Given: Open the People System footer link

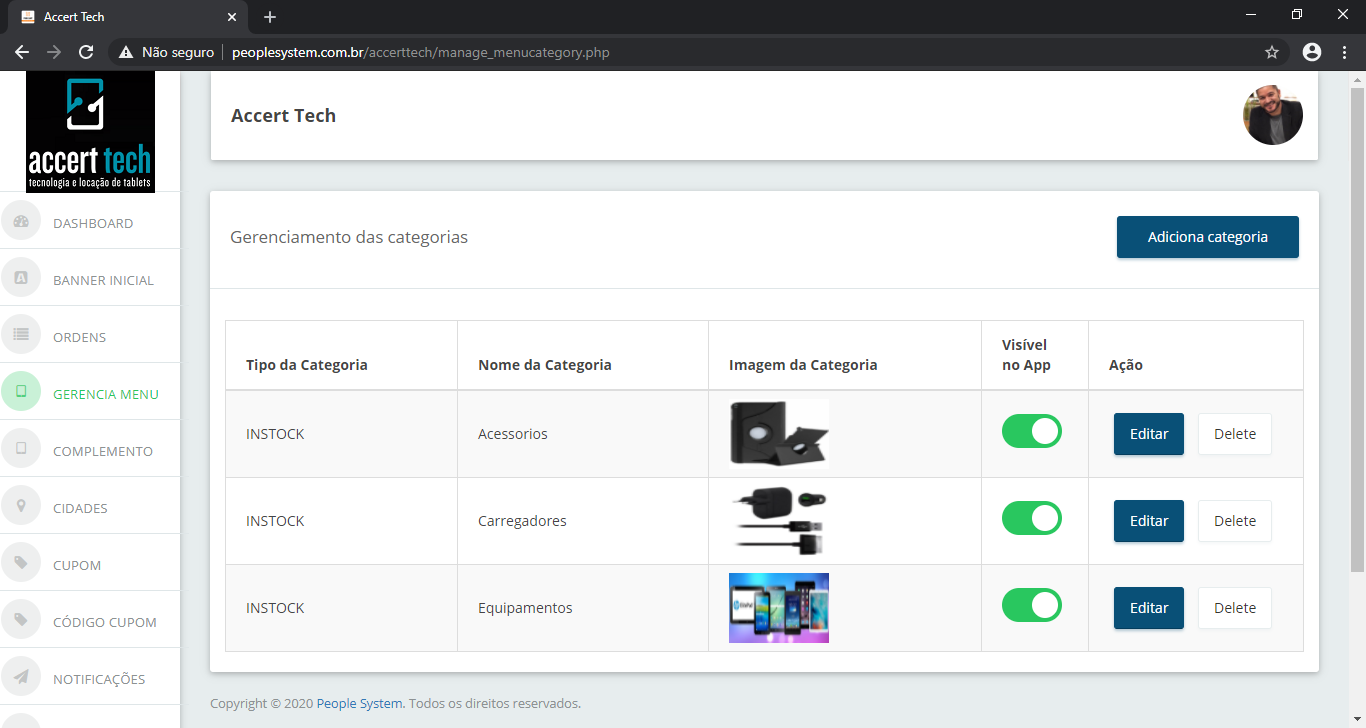Looking at the screenshot, I should (x=359, y=703).
